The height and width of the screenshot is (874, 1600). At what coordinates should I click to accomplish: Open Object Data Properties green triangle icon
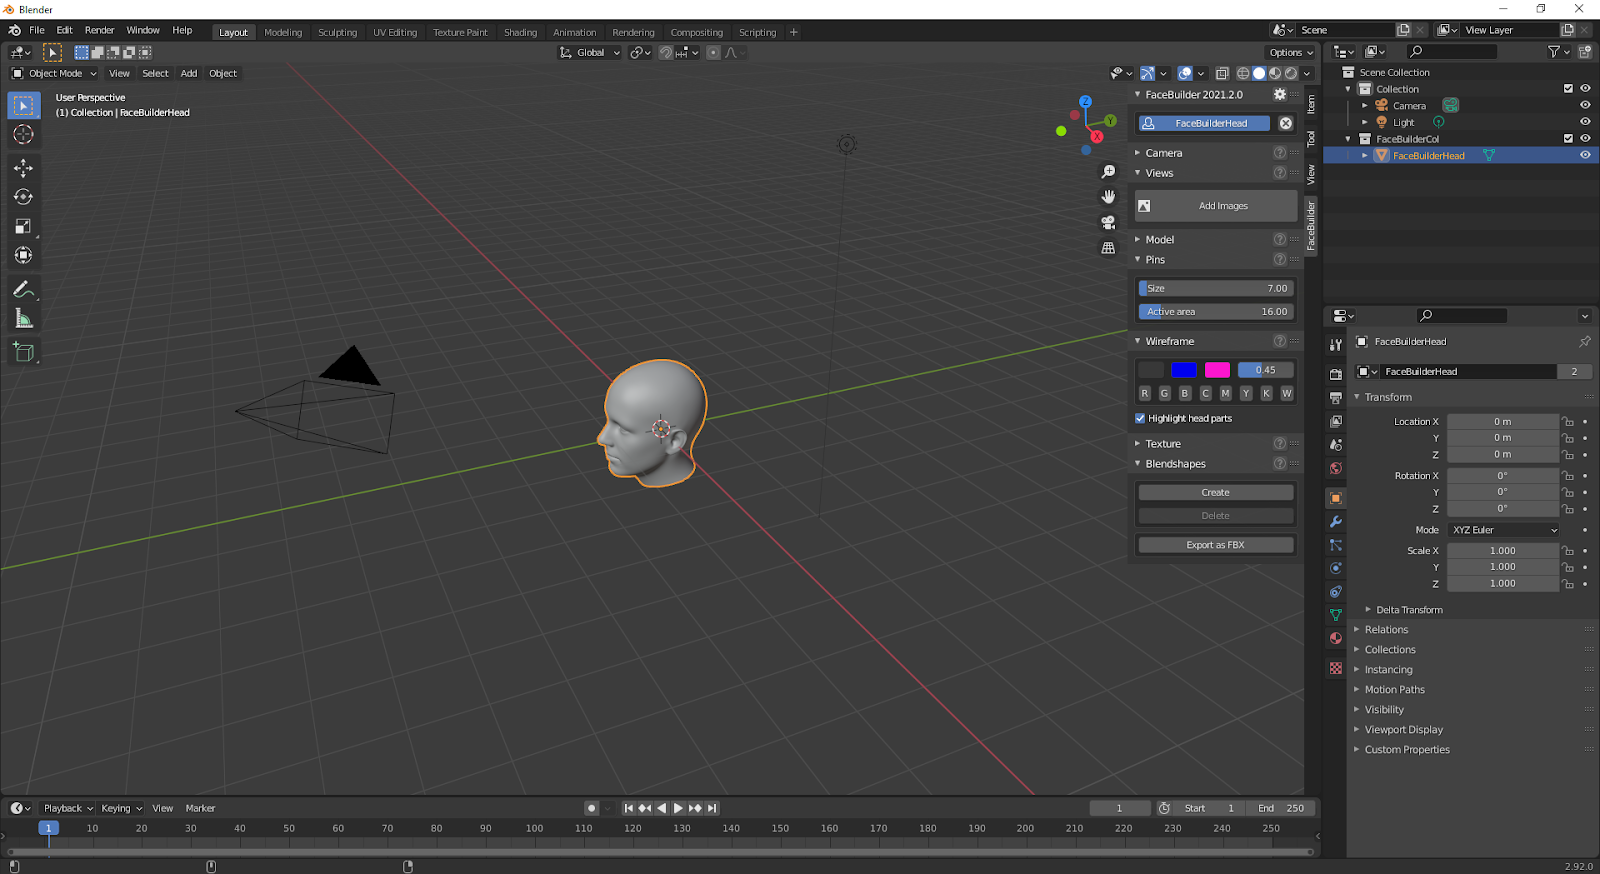click(x=1336, y=615)
